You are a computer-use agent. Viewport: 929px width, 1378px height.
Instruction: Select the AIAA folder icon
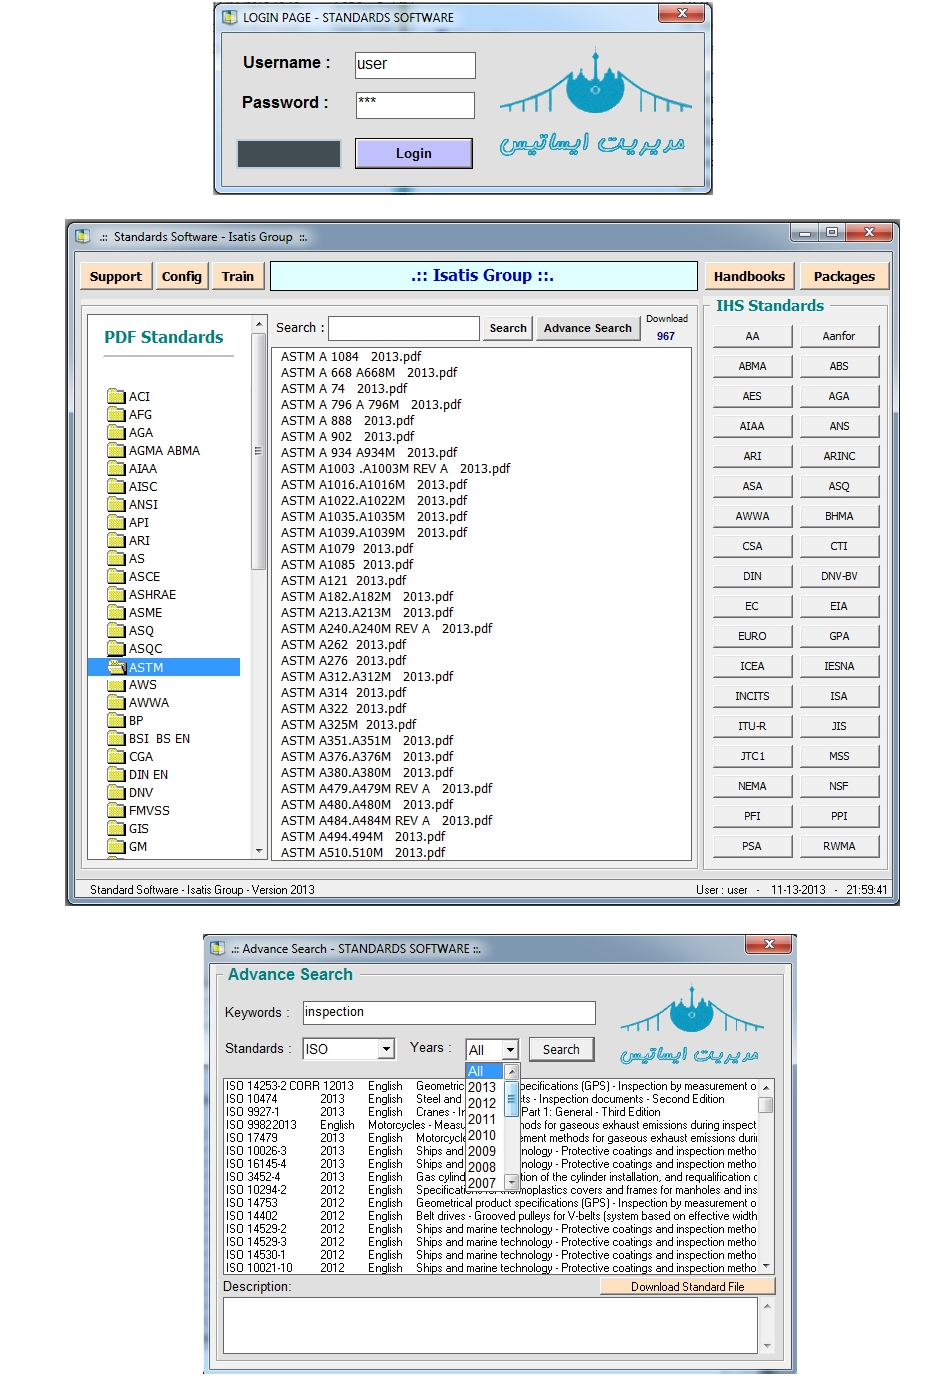click(x=116, y=469)
